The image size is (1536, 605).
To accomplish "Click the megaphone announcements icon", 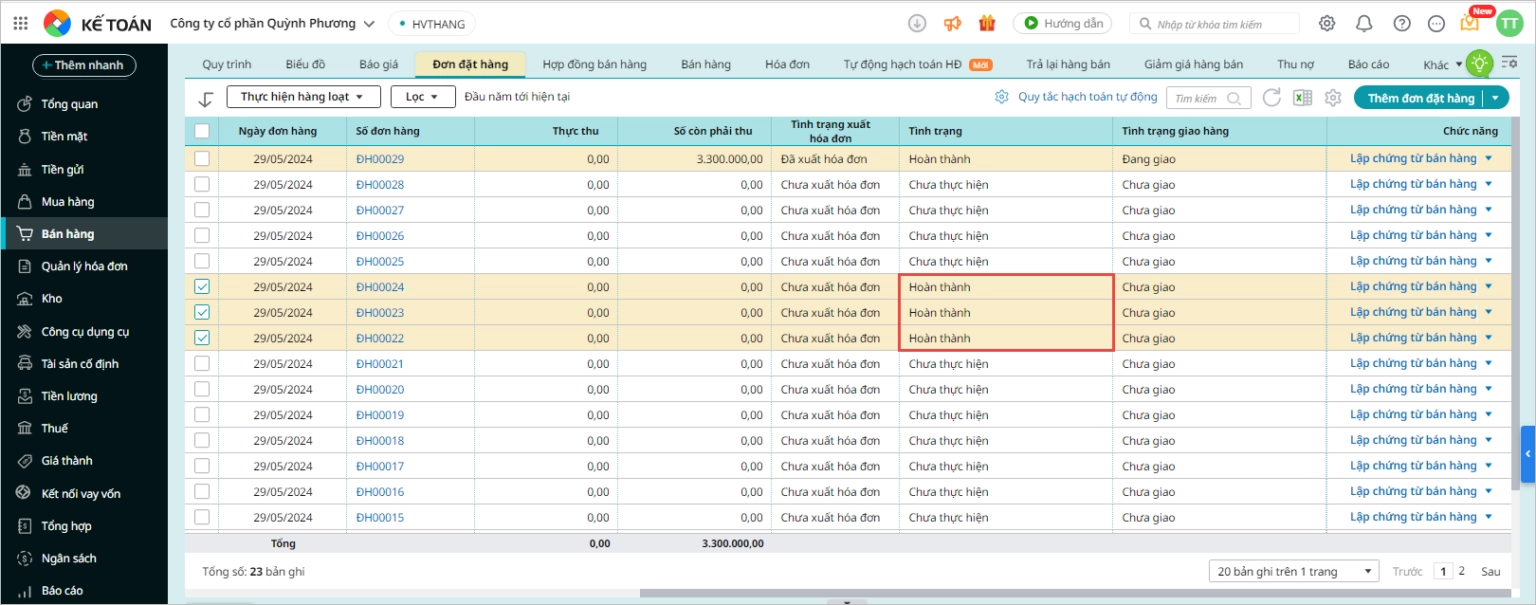I will (952, 23).
